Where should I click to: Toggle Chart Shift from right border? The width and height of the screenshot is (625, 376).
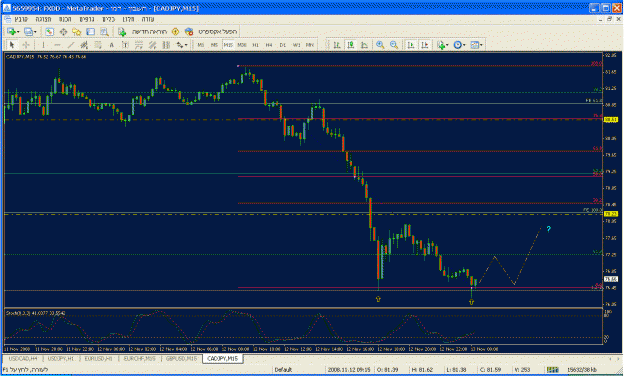(425, 45)
